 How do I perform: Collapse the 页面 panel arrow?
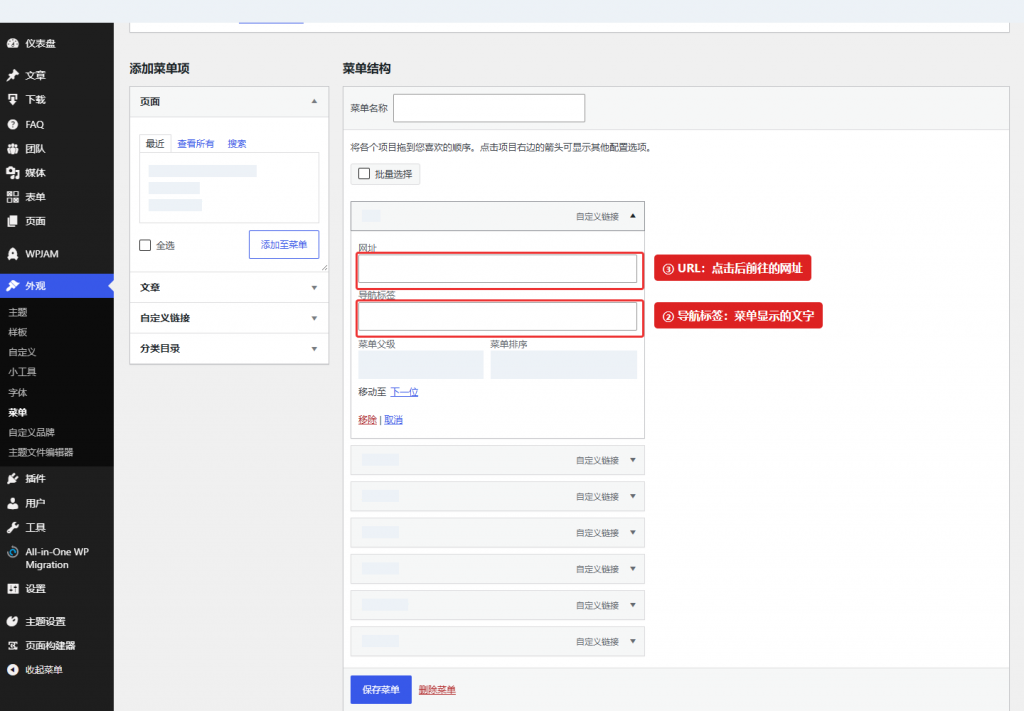pos(314,101)
